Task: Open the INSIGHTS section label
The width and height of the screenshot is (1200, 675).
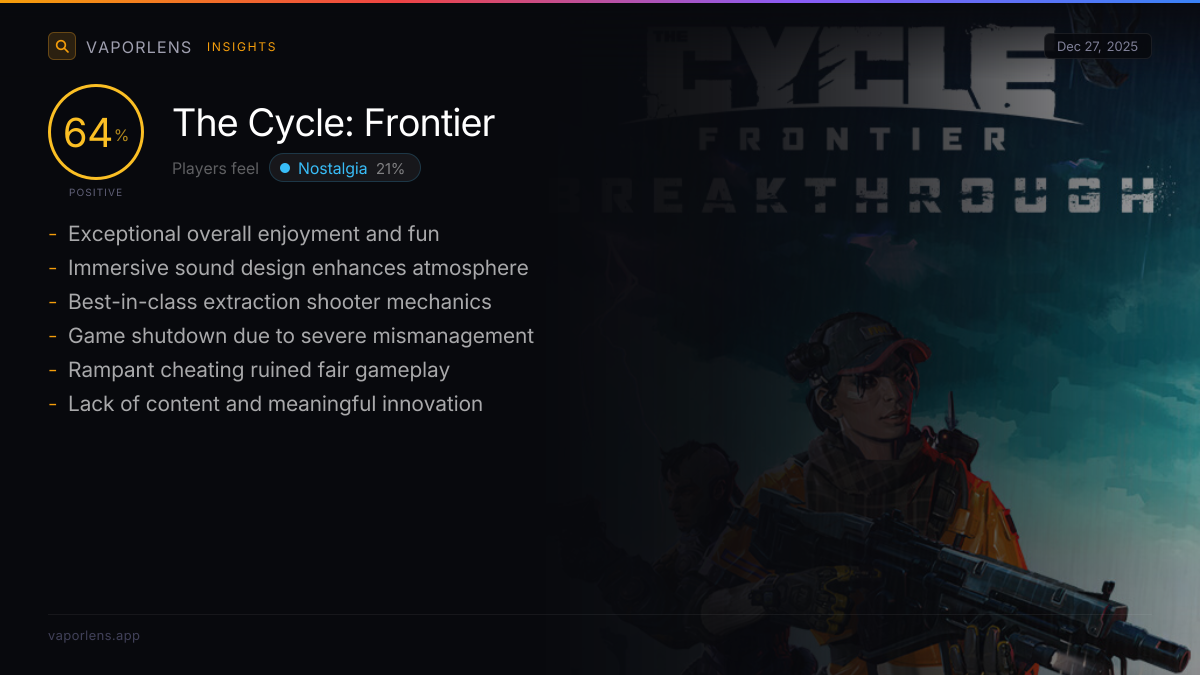Action: click(241, 47)
